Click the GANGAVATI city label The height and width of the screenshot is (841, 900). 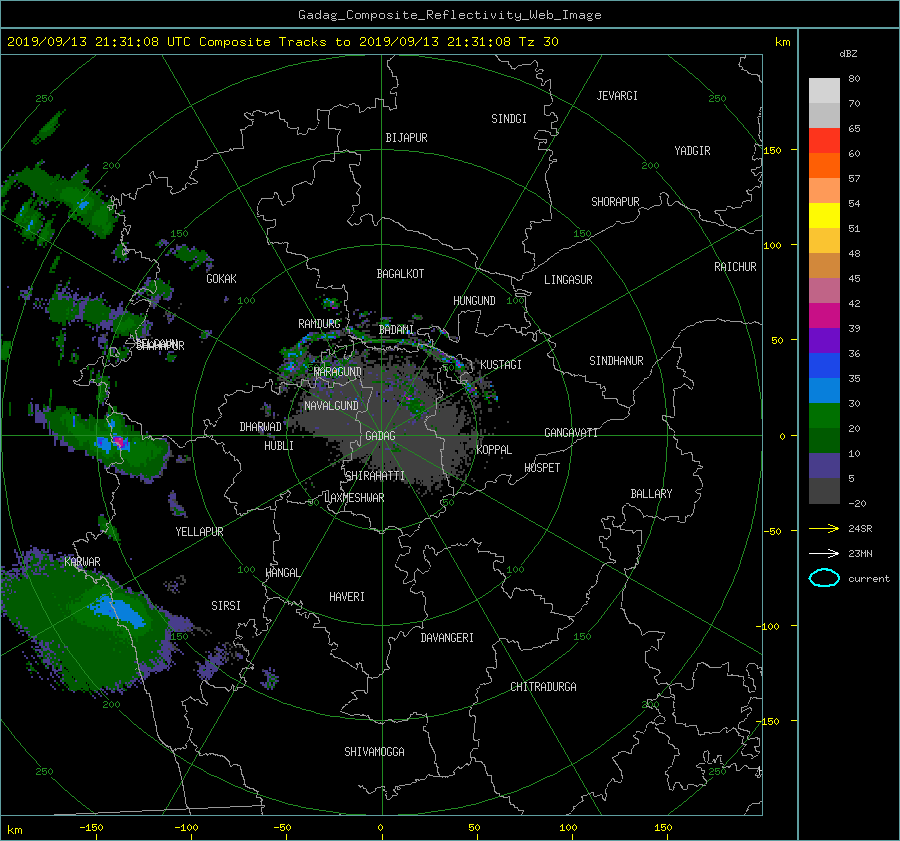click(x=571, y=432)
